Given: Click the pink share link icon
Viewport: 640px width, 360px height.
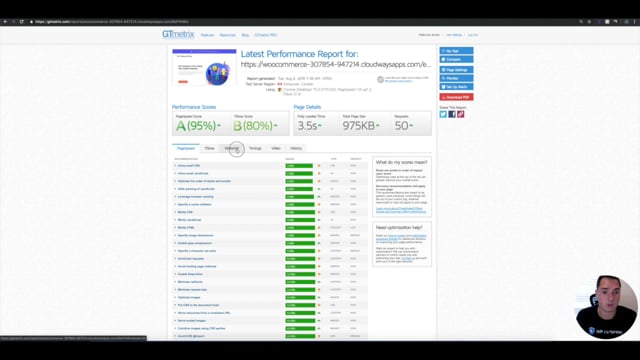Looking at the screenshot, I should (461, 114).
